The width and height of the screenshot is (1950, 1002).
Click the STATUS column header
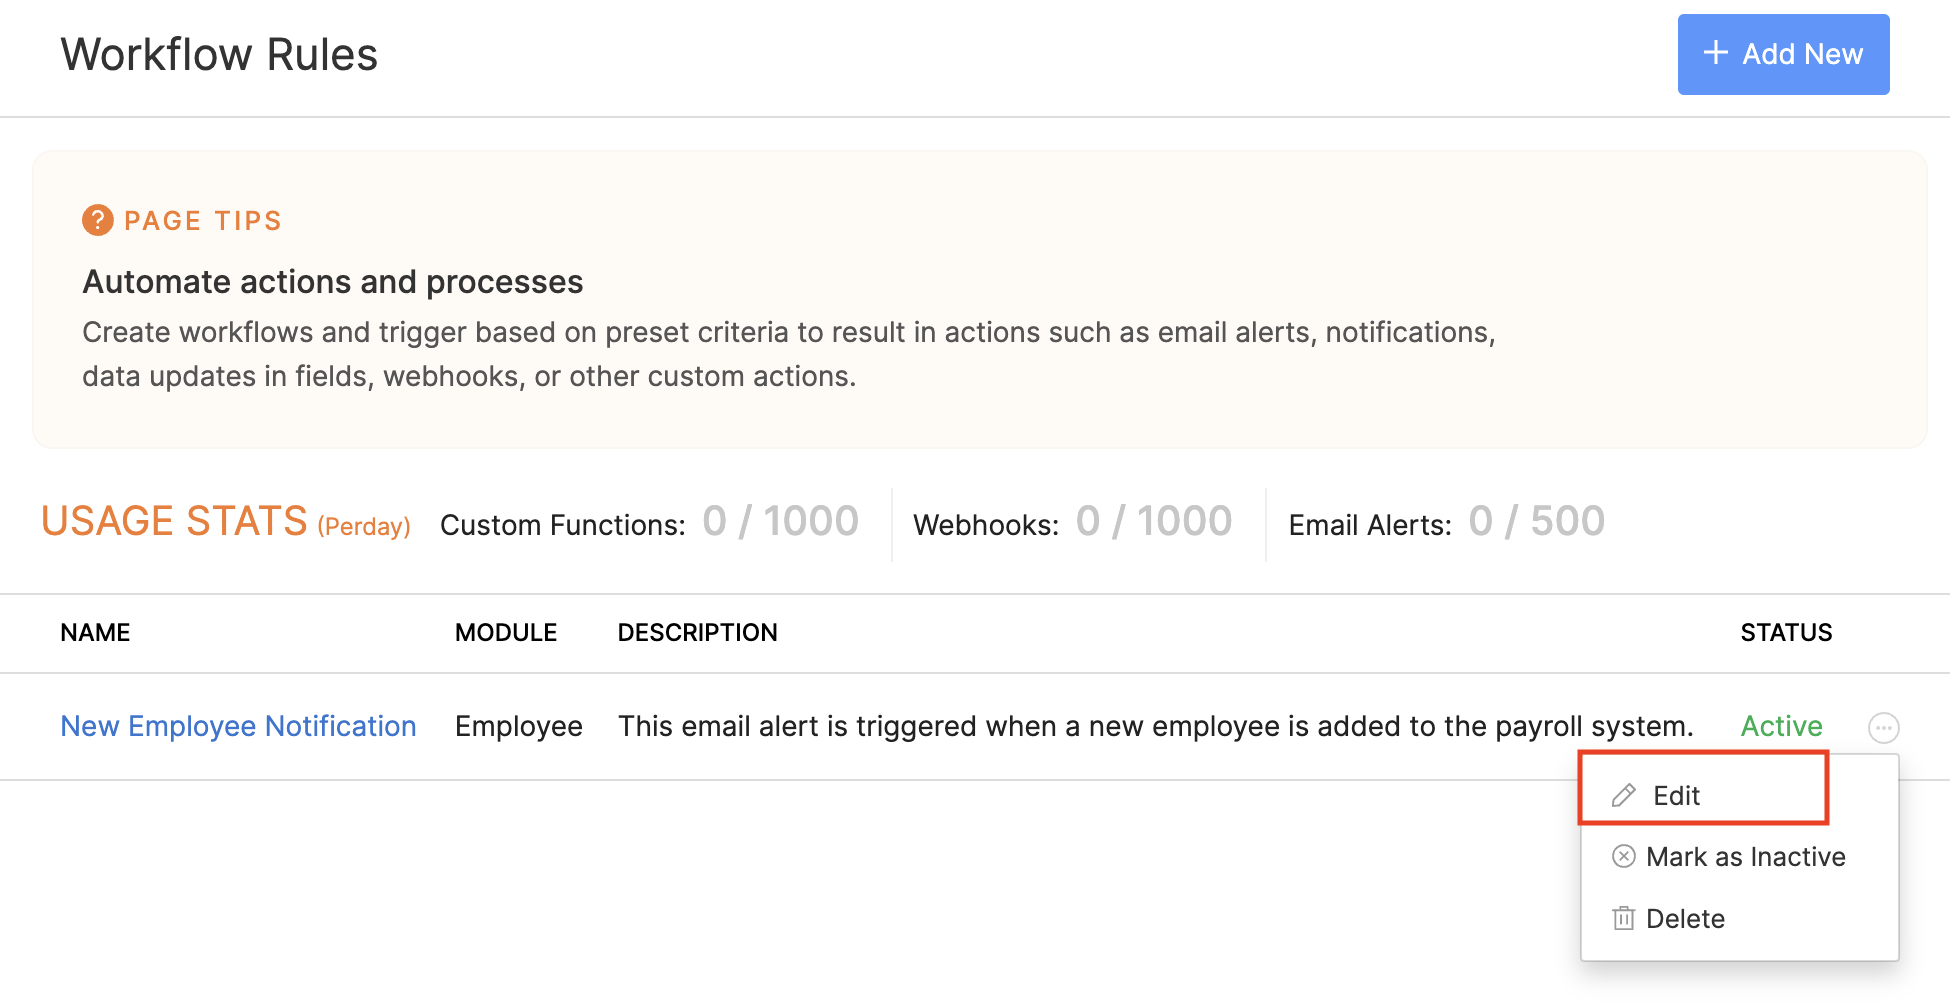(x=1786, y=632)
